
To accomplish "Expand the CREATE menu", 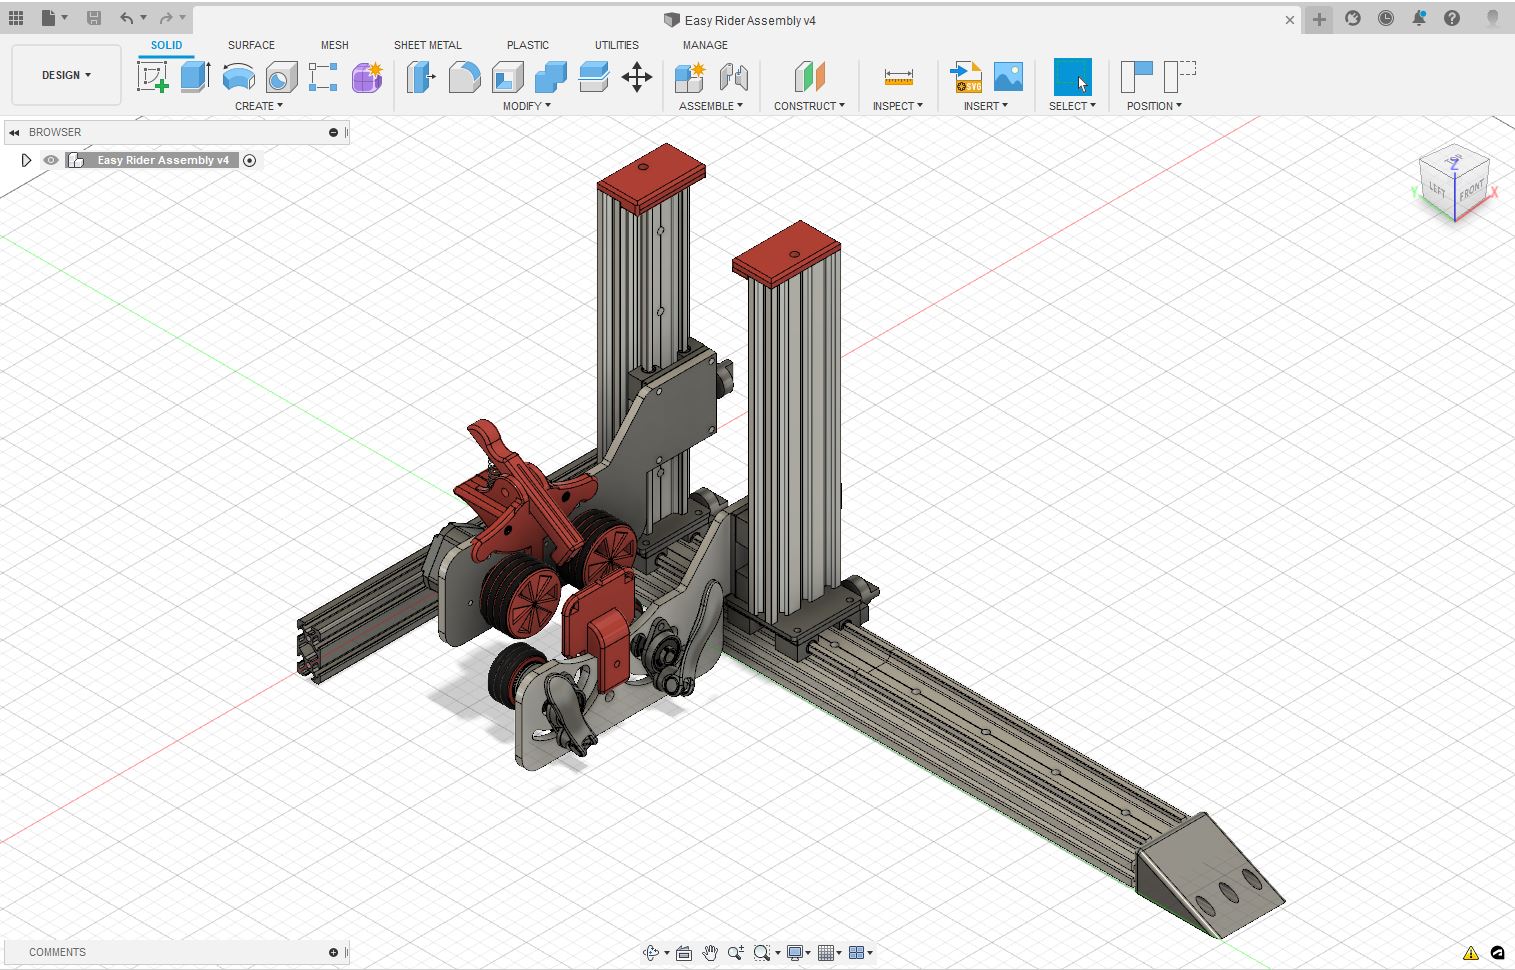I will (x=259, y=106).
